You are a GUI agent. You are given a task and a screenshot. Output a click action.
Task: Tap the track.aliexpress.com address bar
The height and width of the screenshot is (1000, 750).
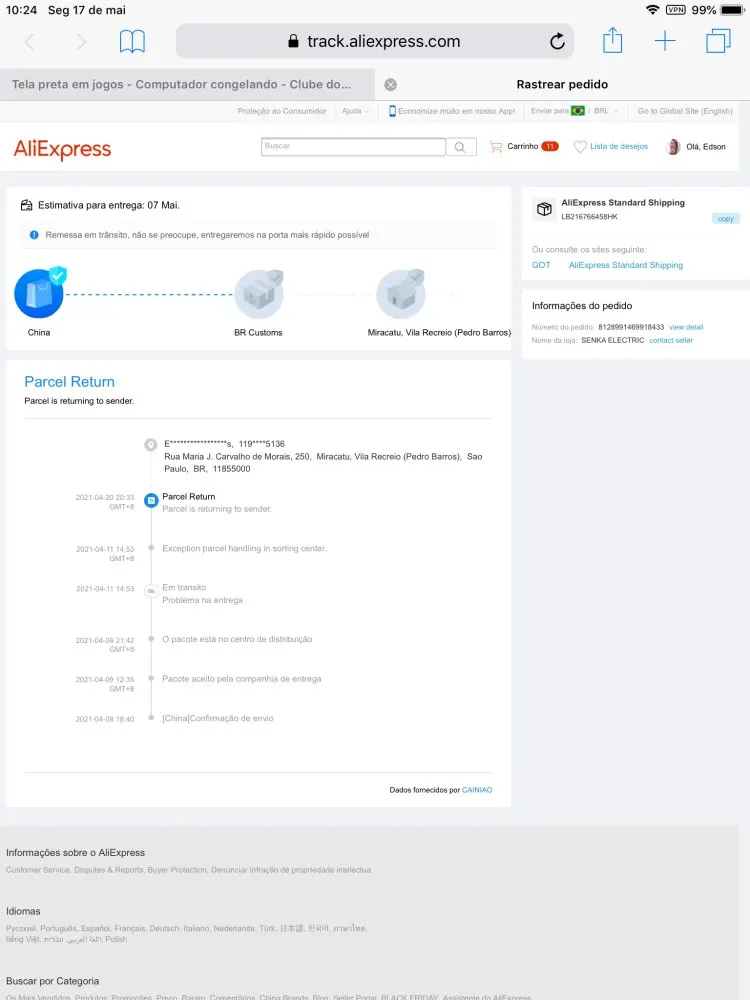(x=374, y=41)
